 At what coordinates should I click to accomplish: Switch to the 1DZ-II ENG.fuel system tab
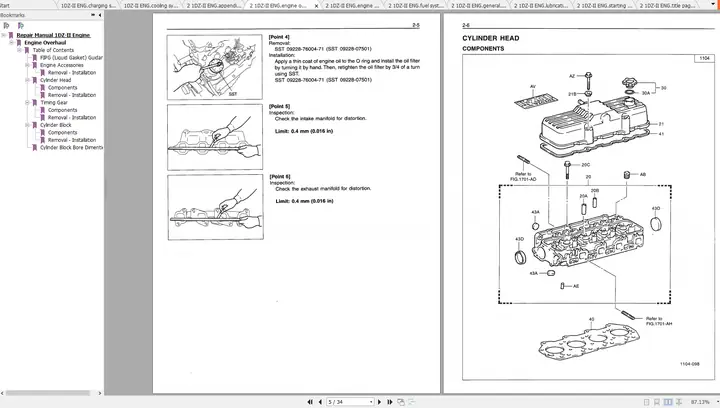415,6
